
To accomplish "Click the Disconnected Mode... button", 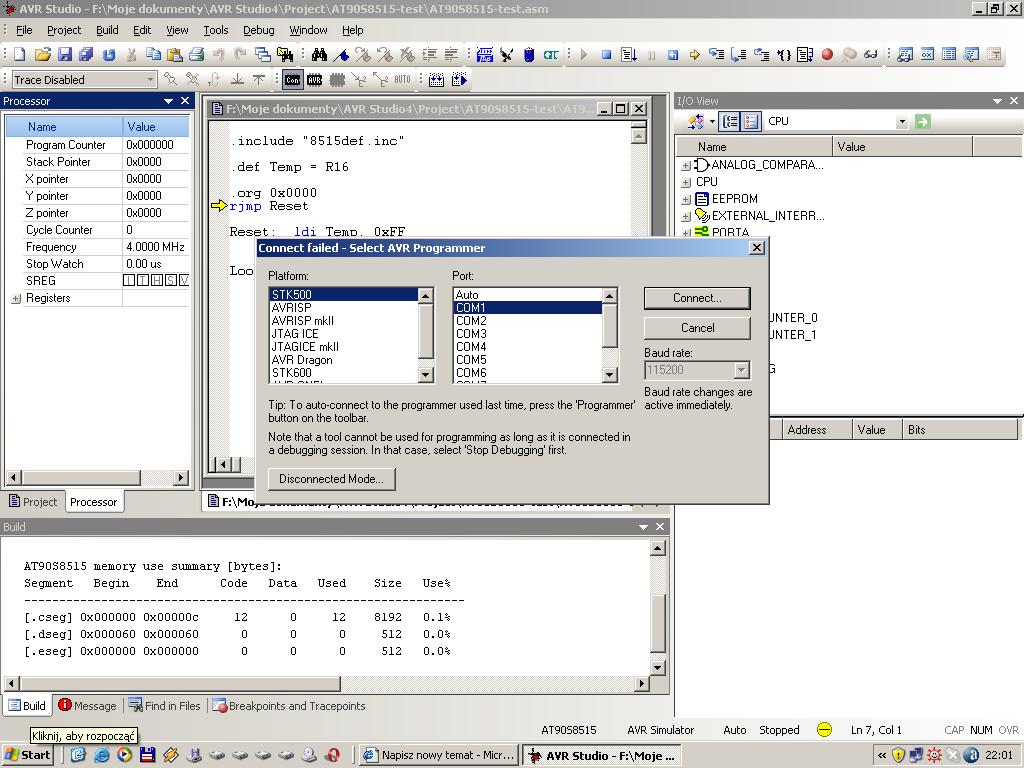I will tap(331, 479).
